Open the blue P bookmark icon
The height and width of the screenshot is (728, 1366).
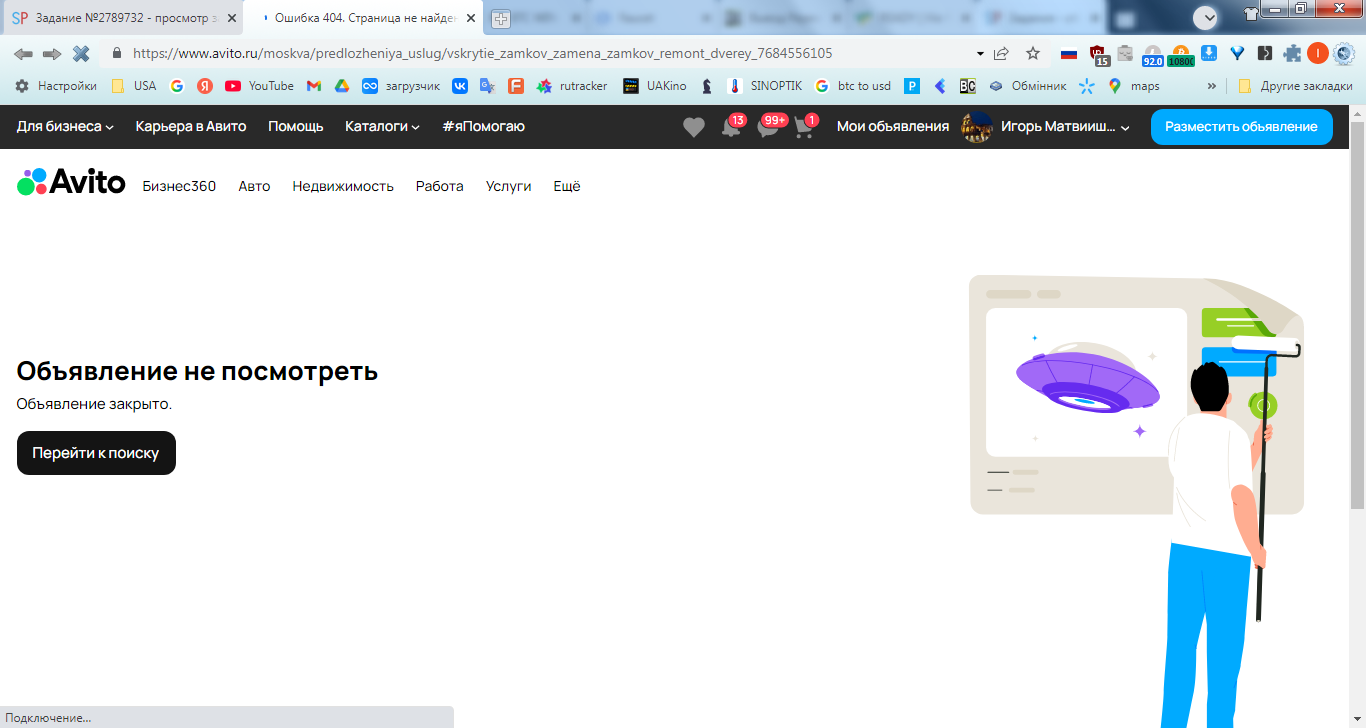click(912, 86)
